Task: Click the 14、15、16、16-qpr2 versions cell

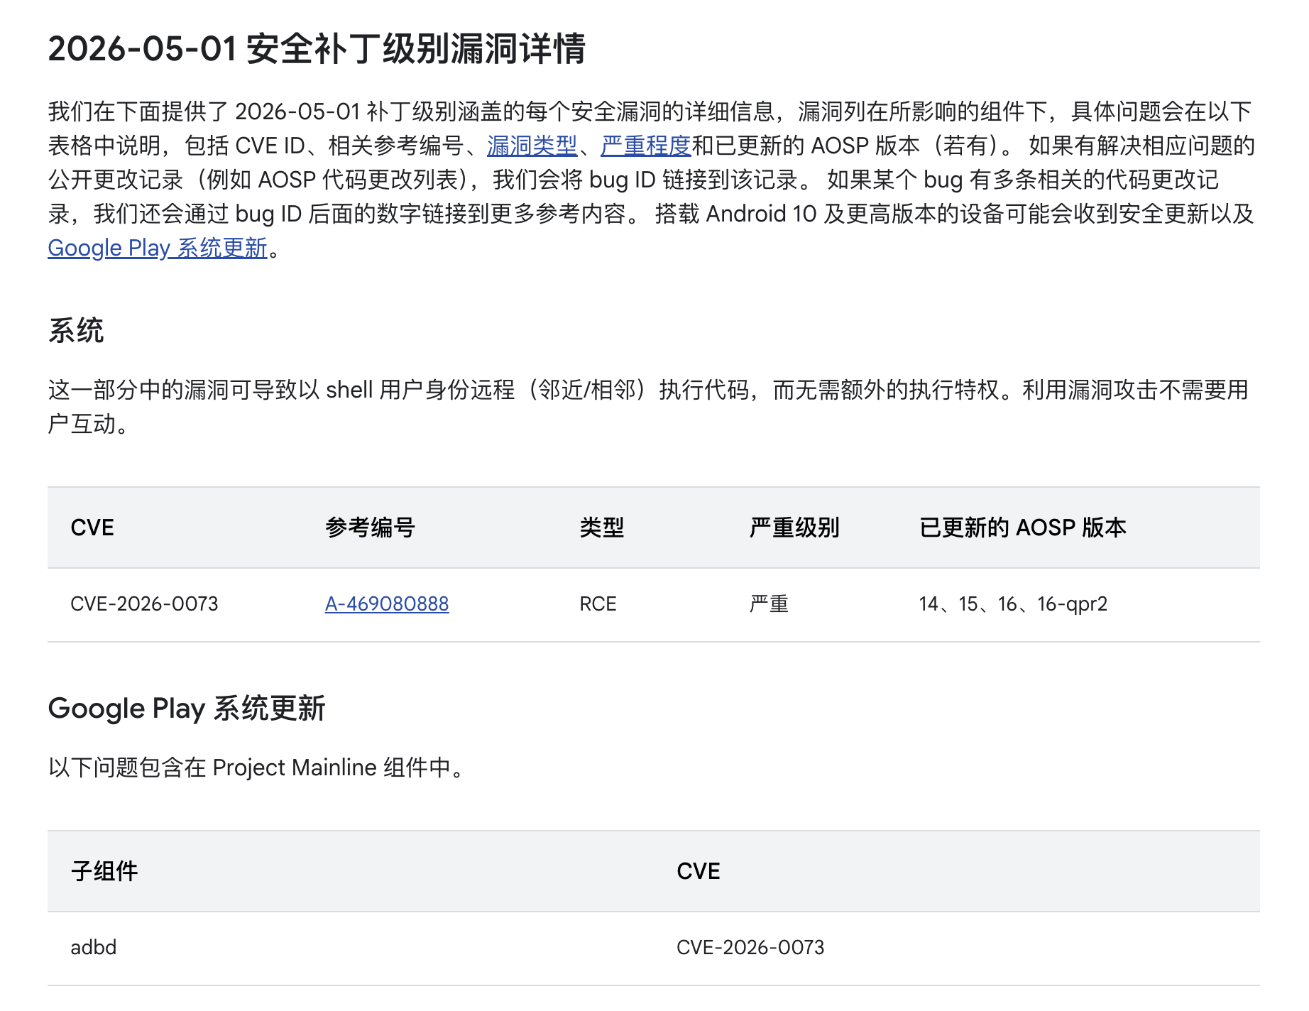Action: (x=1013, y=604)
